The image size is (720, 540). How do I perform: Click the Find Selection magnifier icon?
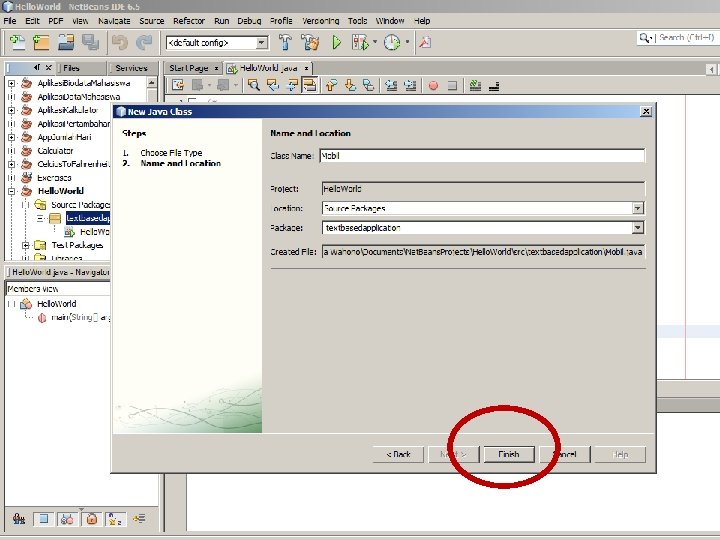coord(253,85)
